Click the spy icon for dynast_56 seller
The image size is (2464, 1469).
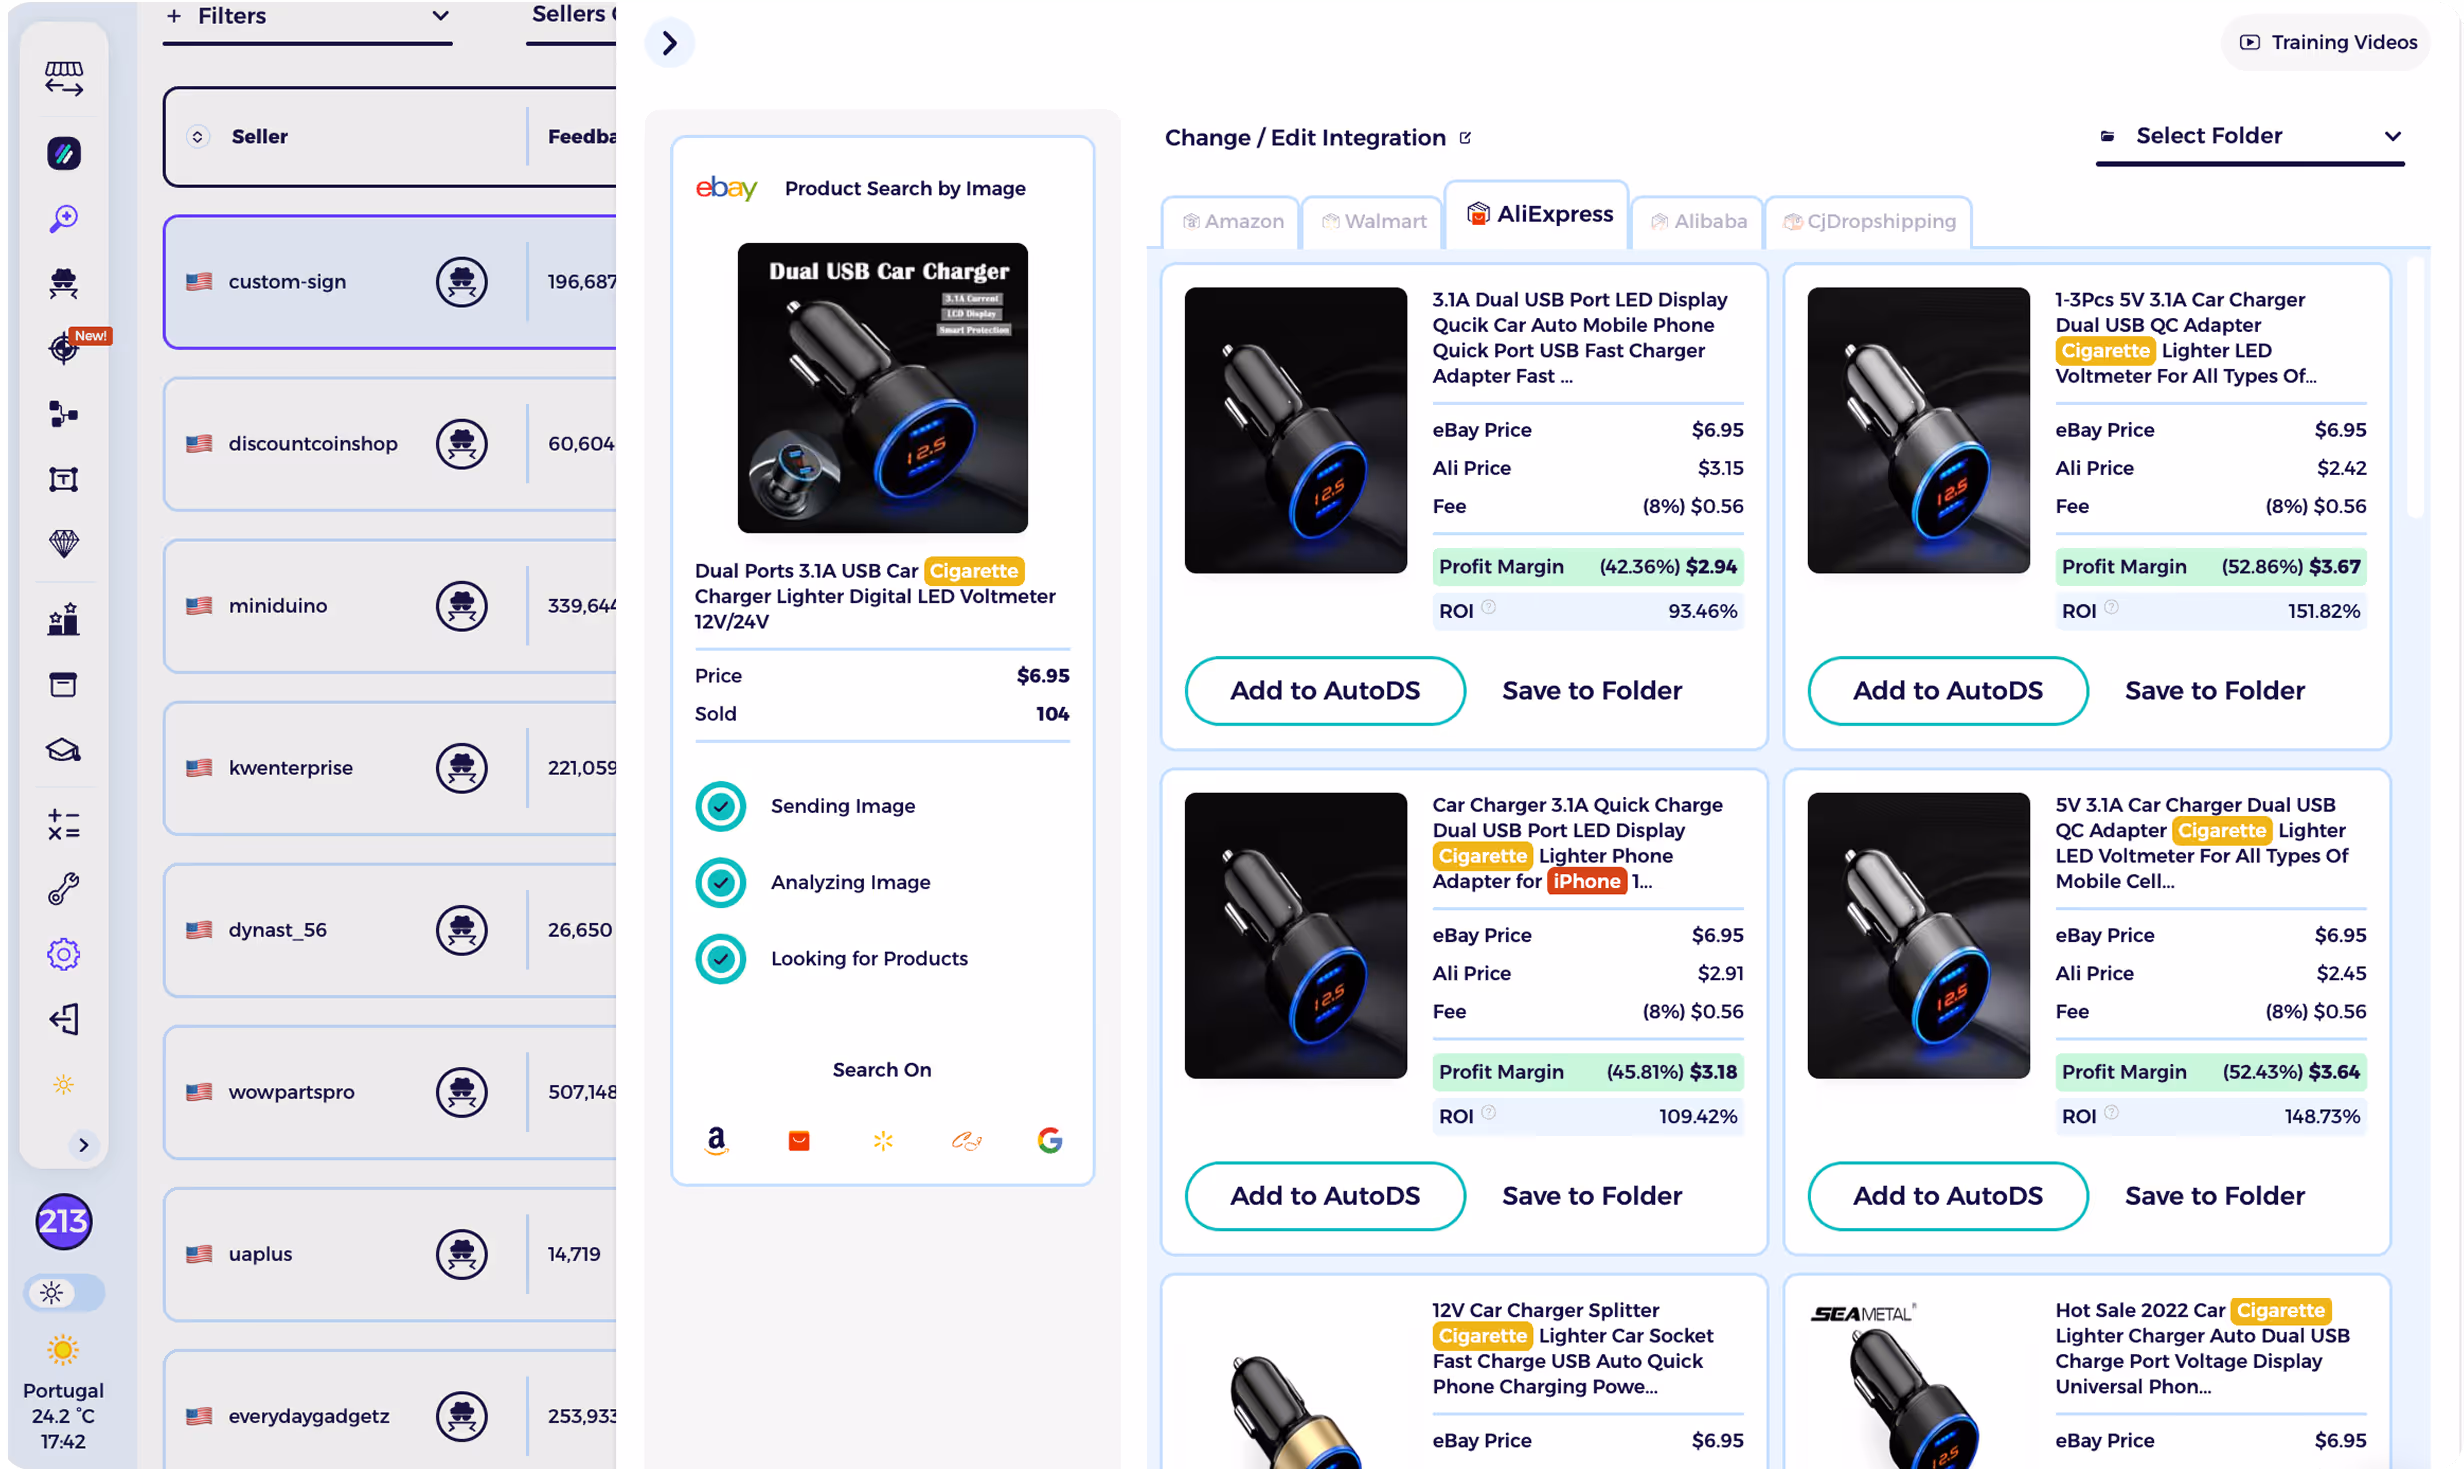[x=461, y=929]
